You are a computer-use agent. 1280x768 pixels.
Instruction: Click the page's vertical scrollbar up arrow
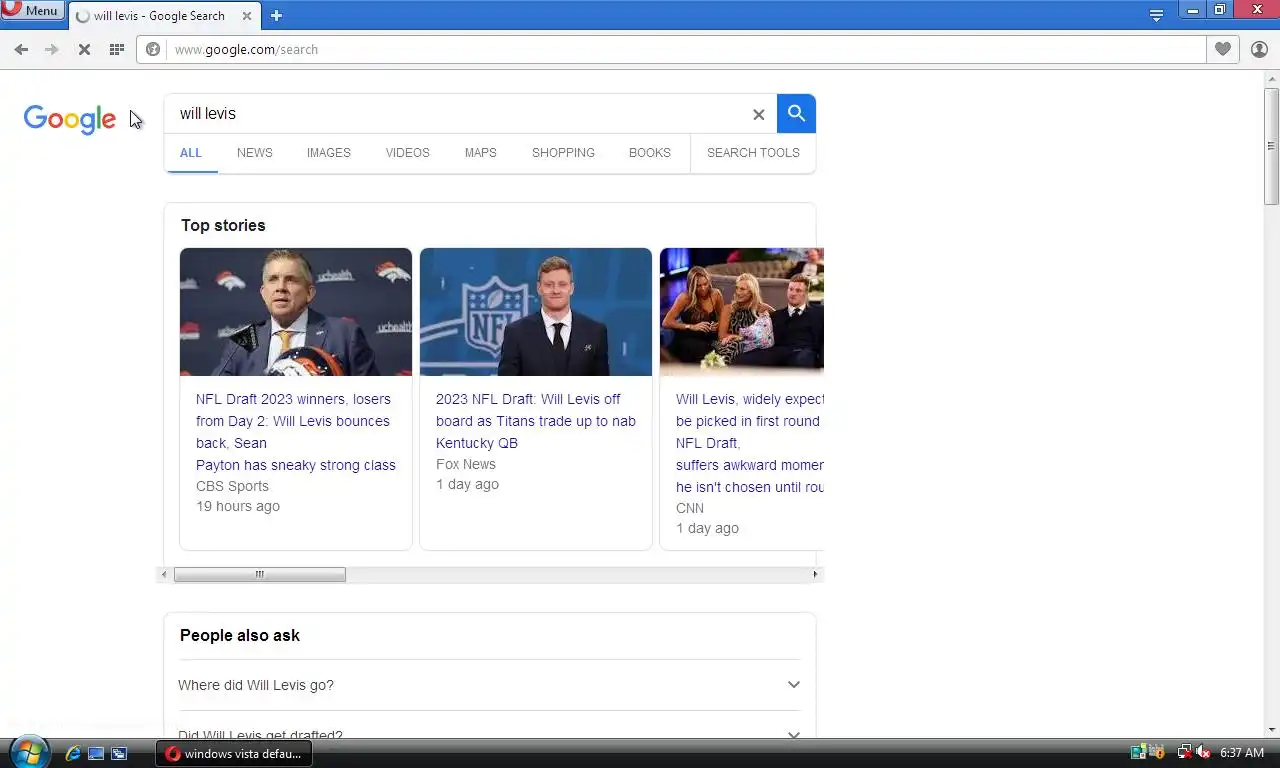pyautogui.click(x=1272, y=79)
